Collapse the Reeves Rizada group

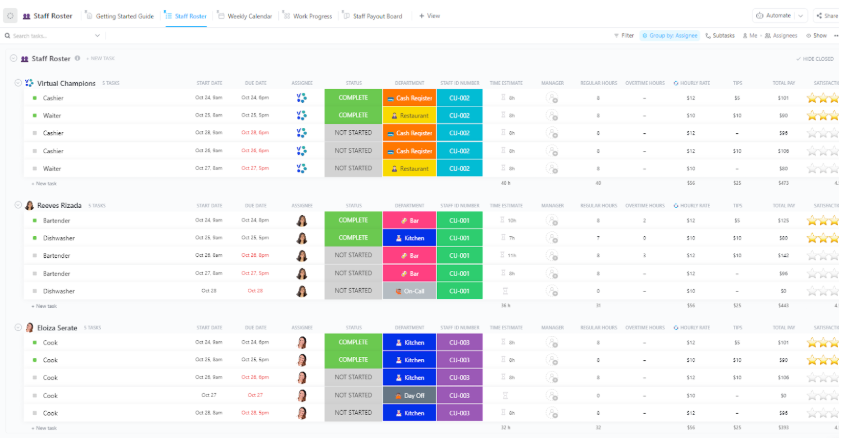pyautogui.click(x=18, y=205)
